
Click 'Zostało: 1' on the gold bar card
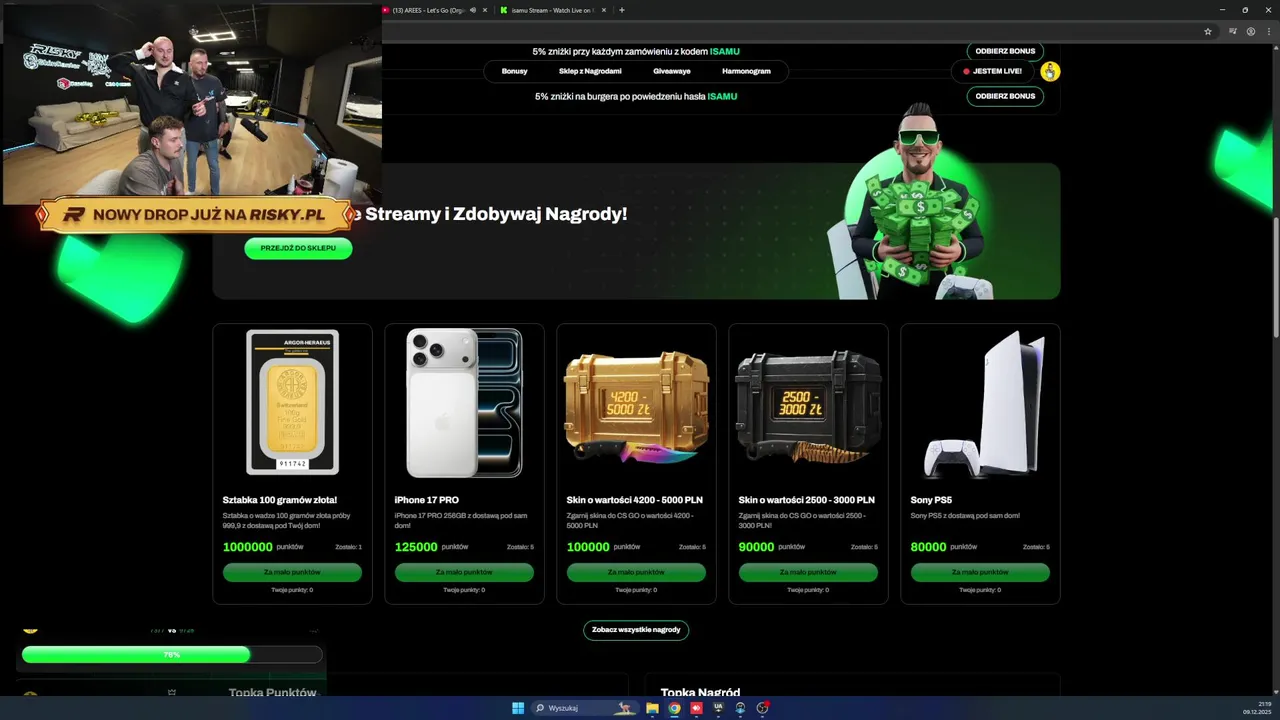tap(348, 547)
